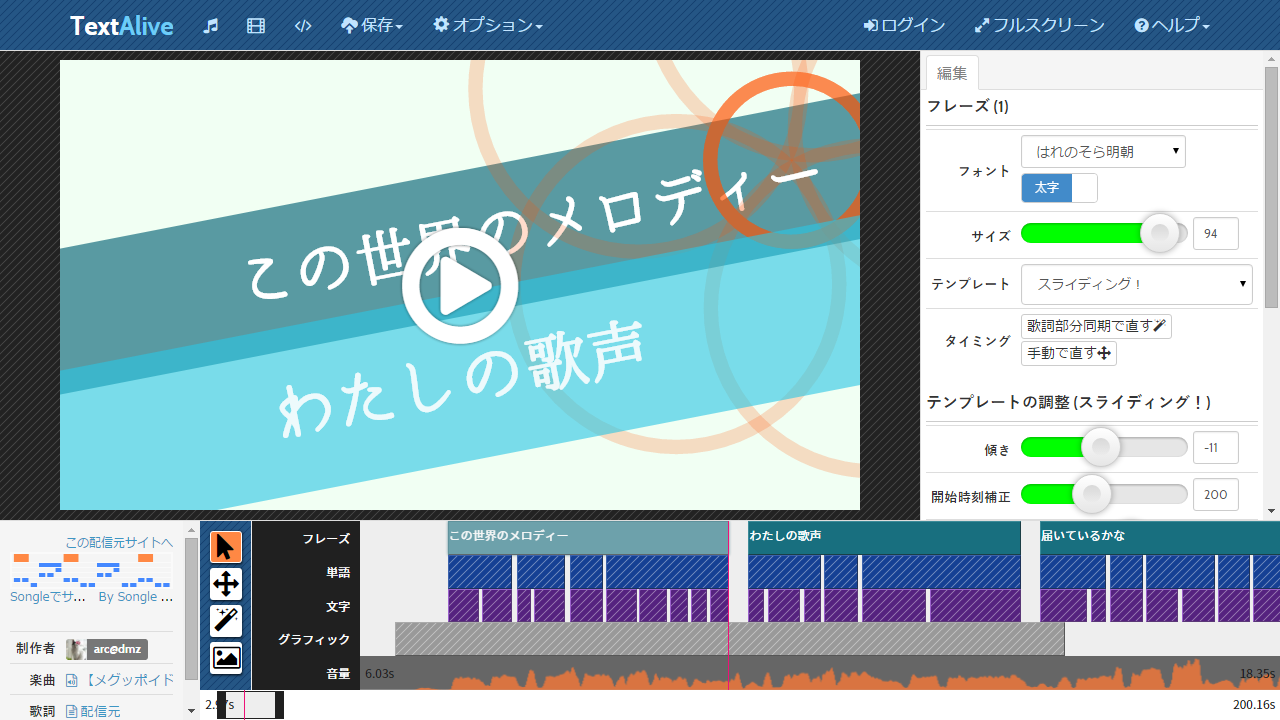This screenshot has width=1280, height=720.
Task: Click the 歌詞部分同期で直す button
Action: 1096,326
